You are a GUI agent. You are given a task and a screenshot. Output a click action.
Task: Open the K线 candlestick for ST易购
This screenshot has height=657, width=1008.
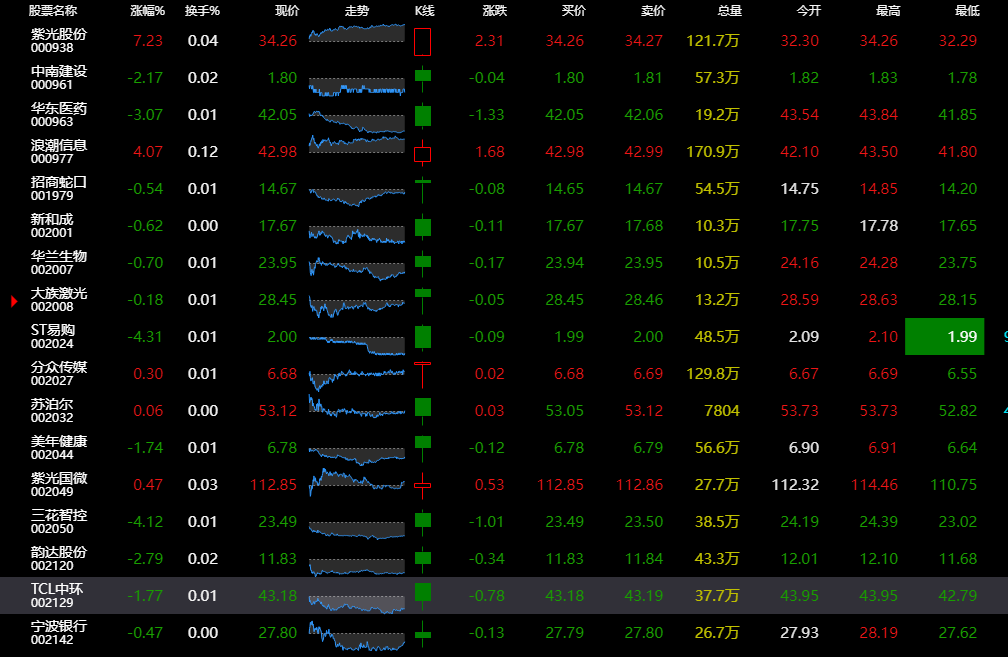[x=422, y=337]
